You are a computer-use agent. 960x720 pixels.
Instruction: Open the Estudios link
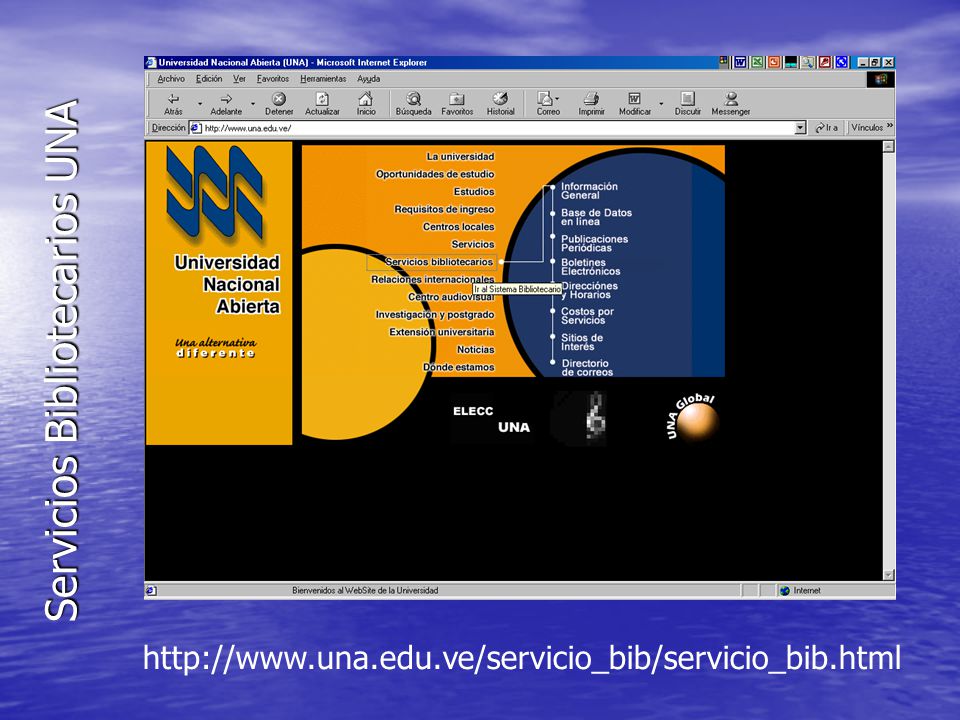tap(474, 192)
